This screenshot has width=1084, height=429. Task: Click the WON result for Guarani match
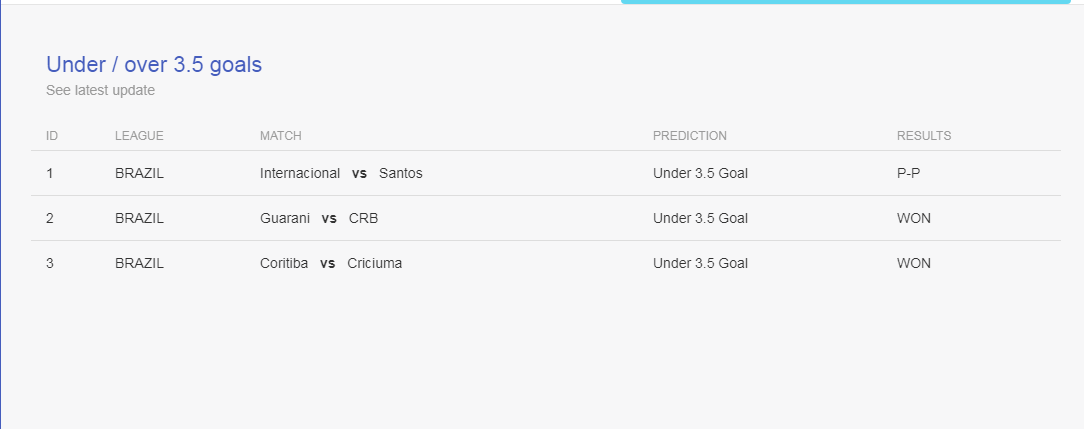pos(913,218)
